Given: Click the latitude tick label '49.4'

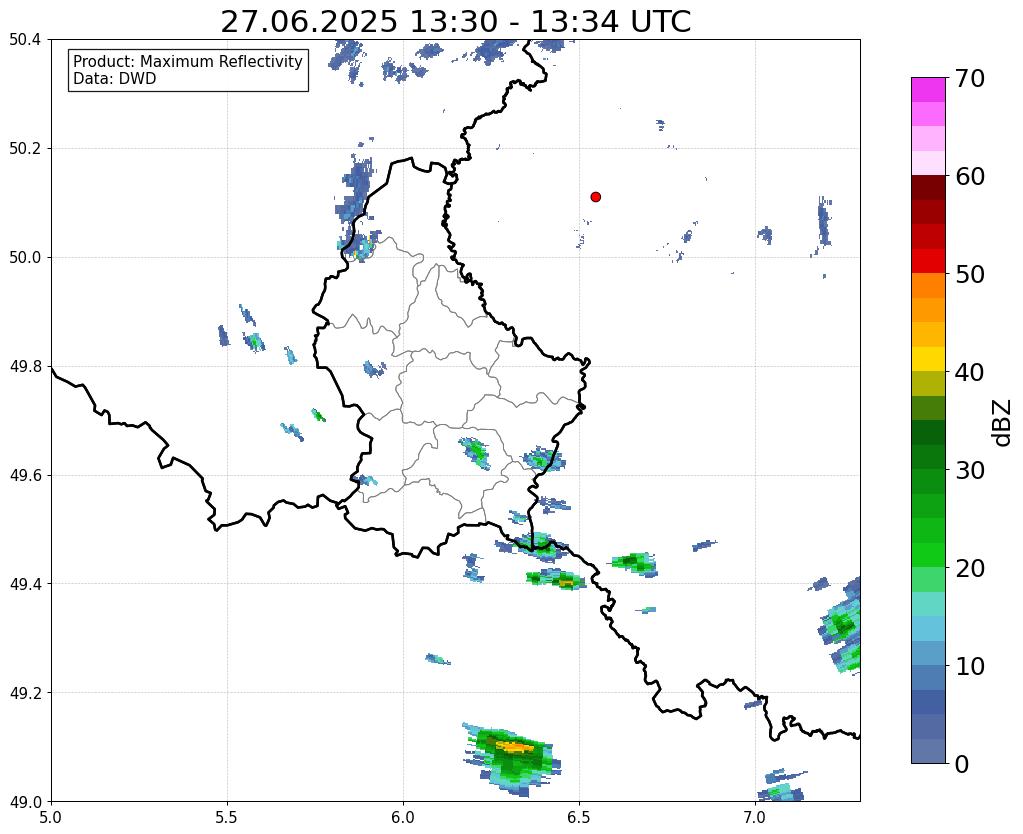Looking at the screenshot, I should coord(25,583).
